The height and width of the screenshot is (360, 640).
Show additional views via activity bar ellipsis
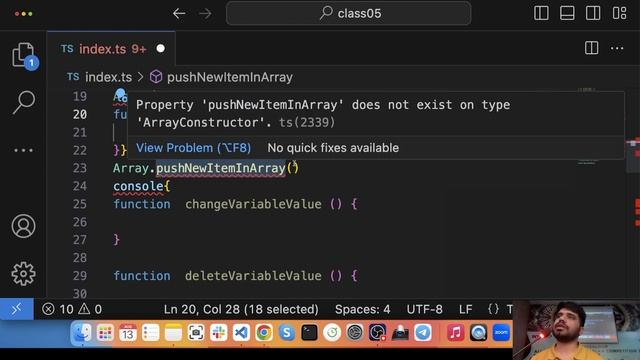pos(23,150)
